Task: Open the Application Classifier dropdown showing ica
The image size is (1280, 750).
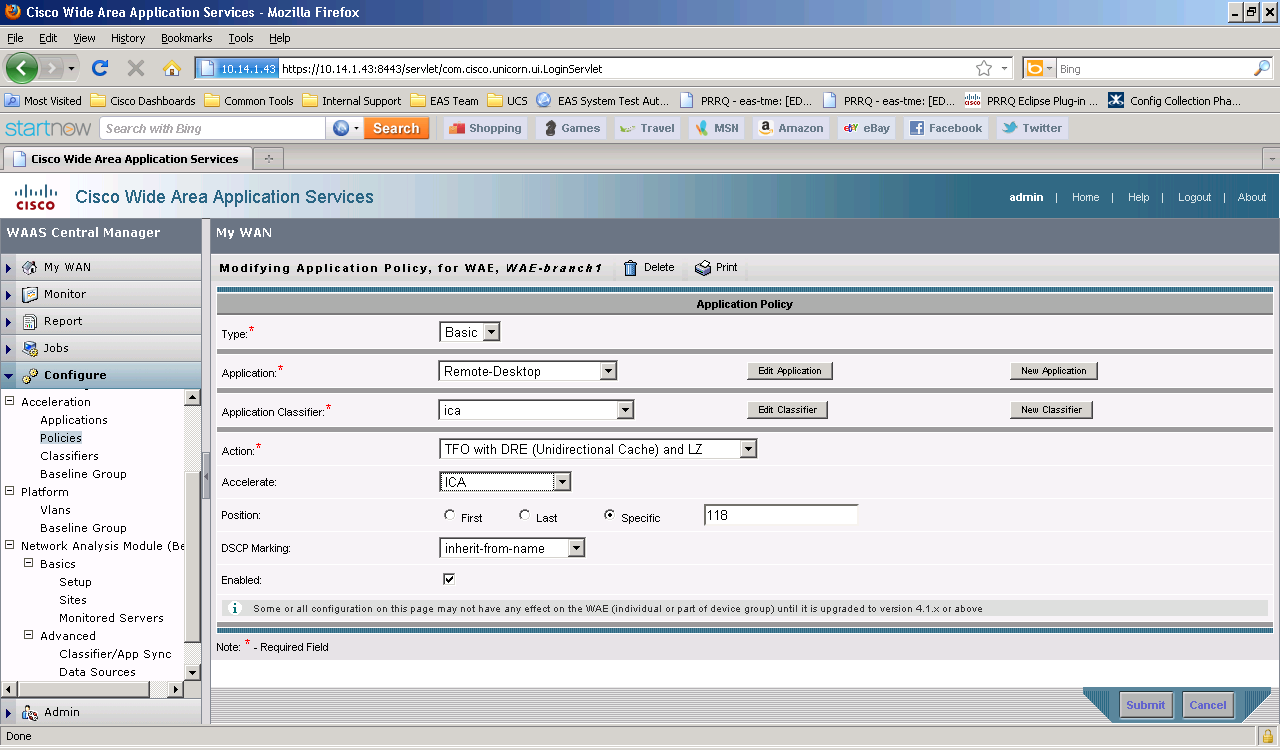Action: (x=537, y=410)
